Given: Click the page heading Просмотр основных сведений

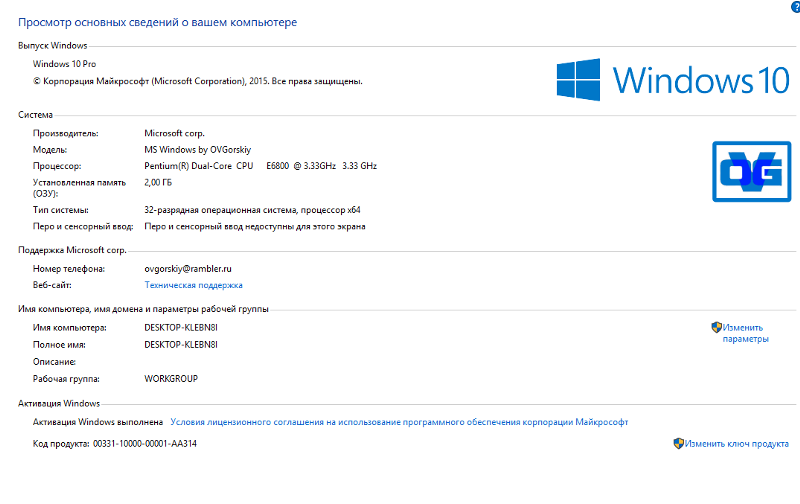Looking at the screenshot, I should coord(157,22).
